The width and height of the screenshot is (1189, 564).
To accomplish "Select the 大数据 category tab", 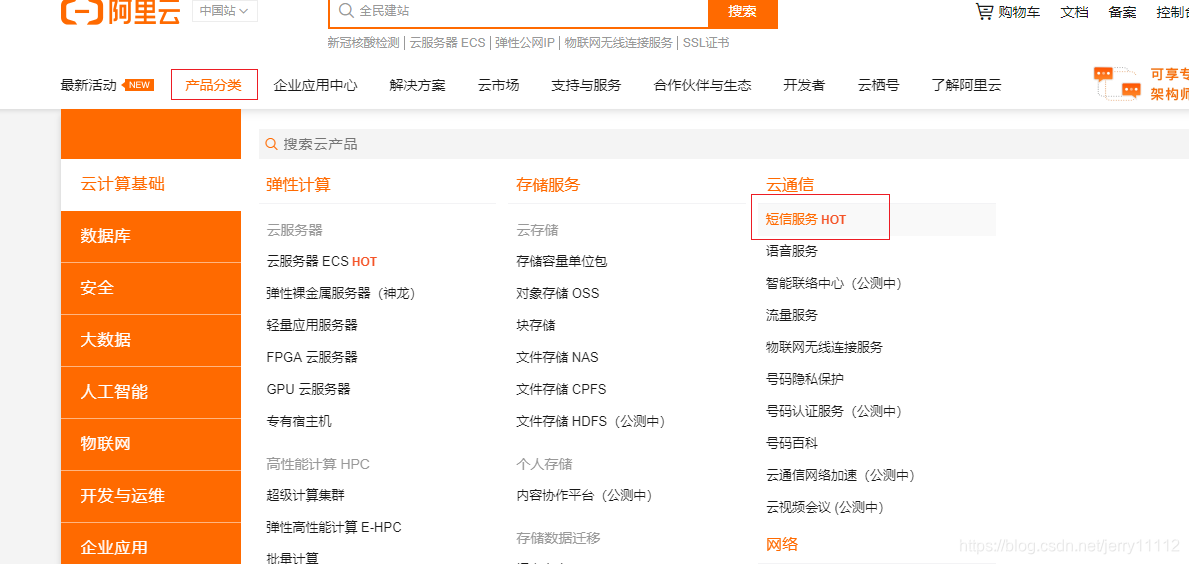I will point(151,340).
